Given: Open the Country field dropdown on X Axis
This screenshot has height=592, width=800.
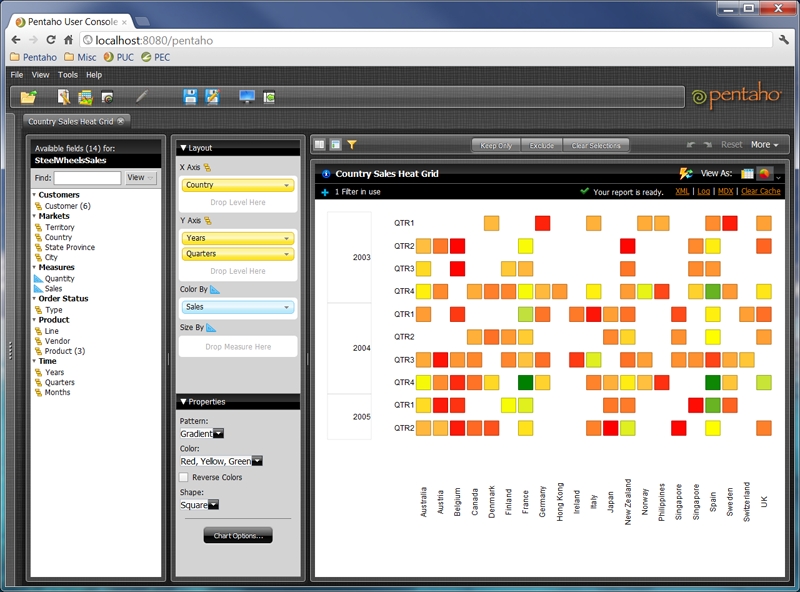Looking at the screenshot, I should [286, 185].
